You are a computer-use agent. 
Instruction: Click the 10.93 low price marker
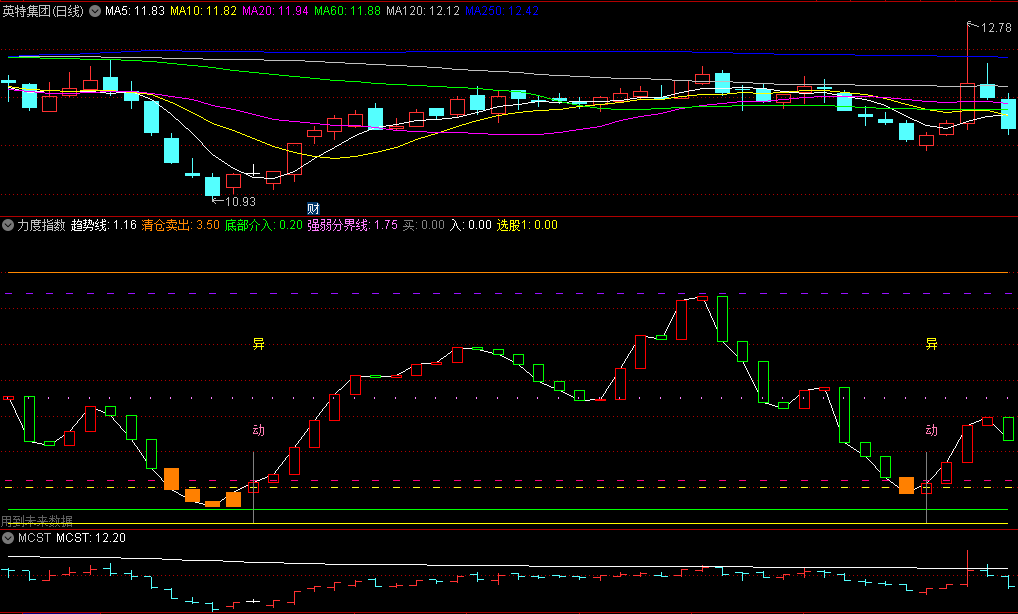point(240,202)
